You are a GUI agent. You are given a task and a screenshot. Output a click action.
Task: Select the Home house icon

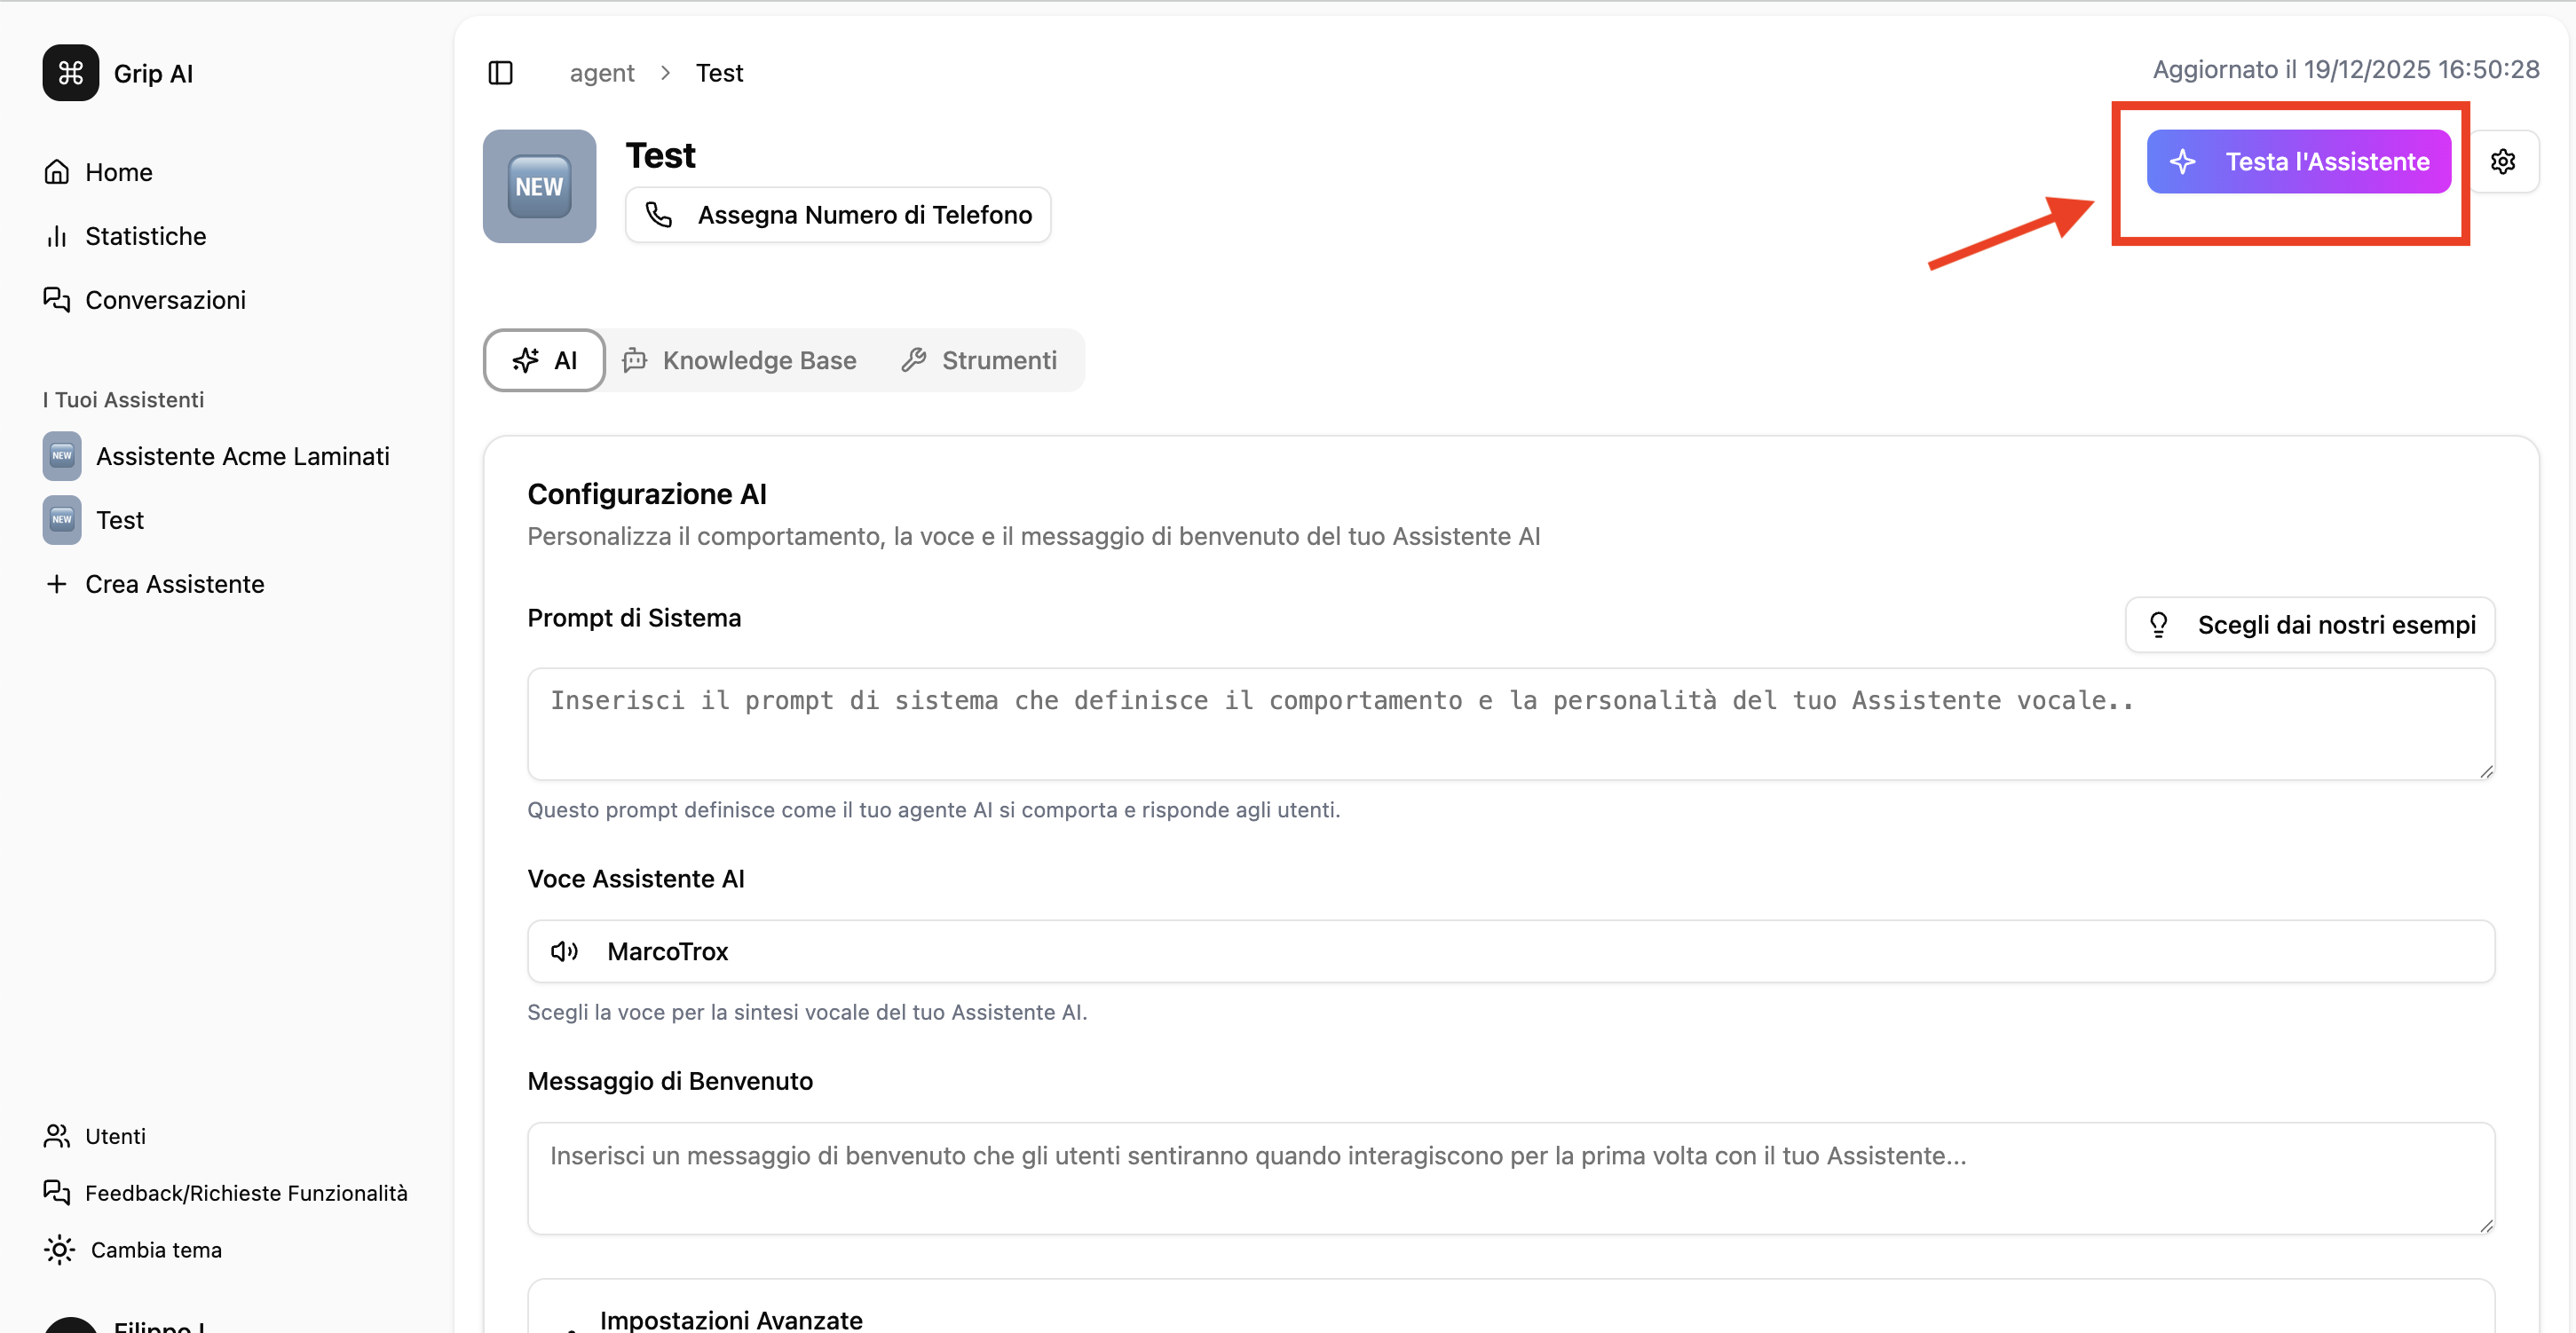point(57,171)
